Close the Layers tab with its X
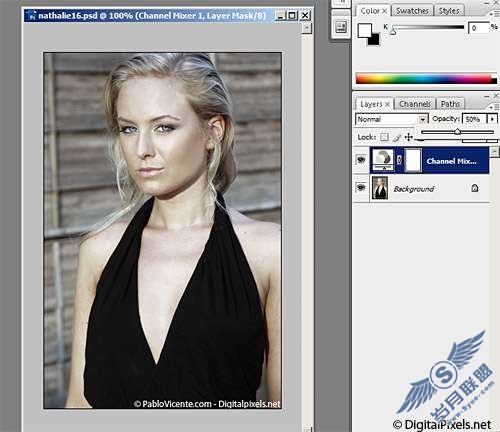The width and height of the screenshot is (500, 432). click(x=387, y=104)
